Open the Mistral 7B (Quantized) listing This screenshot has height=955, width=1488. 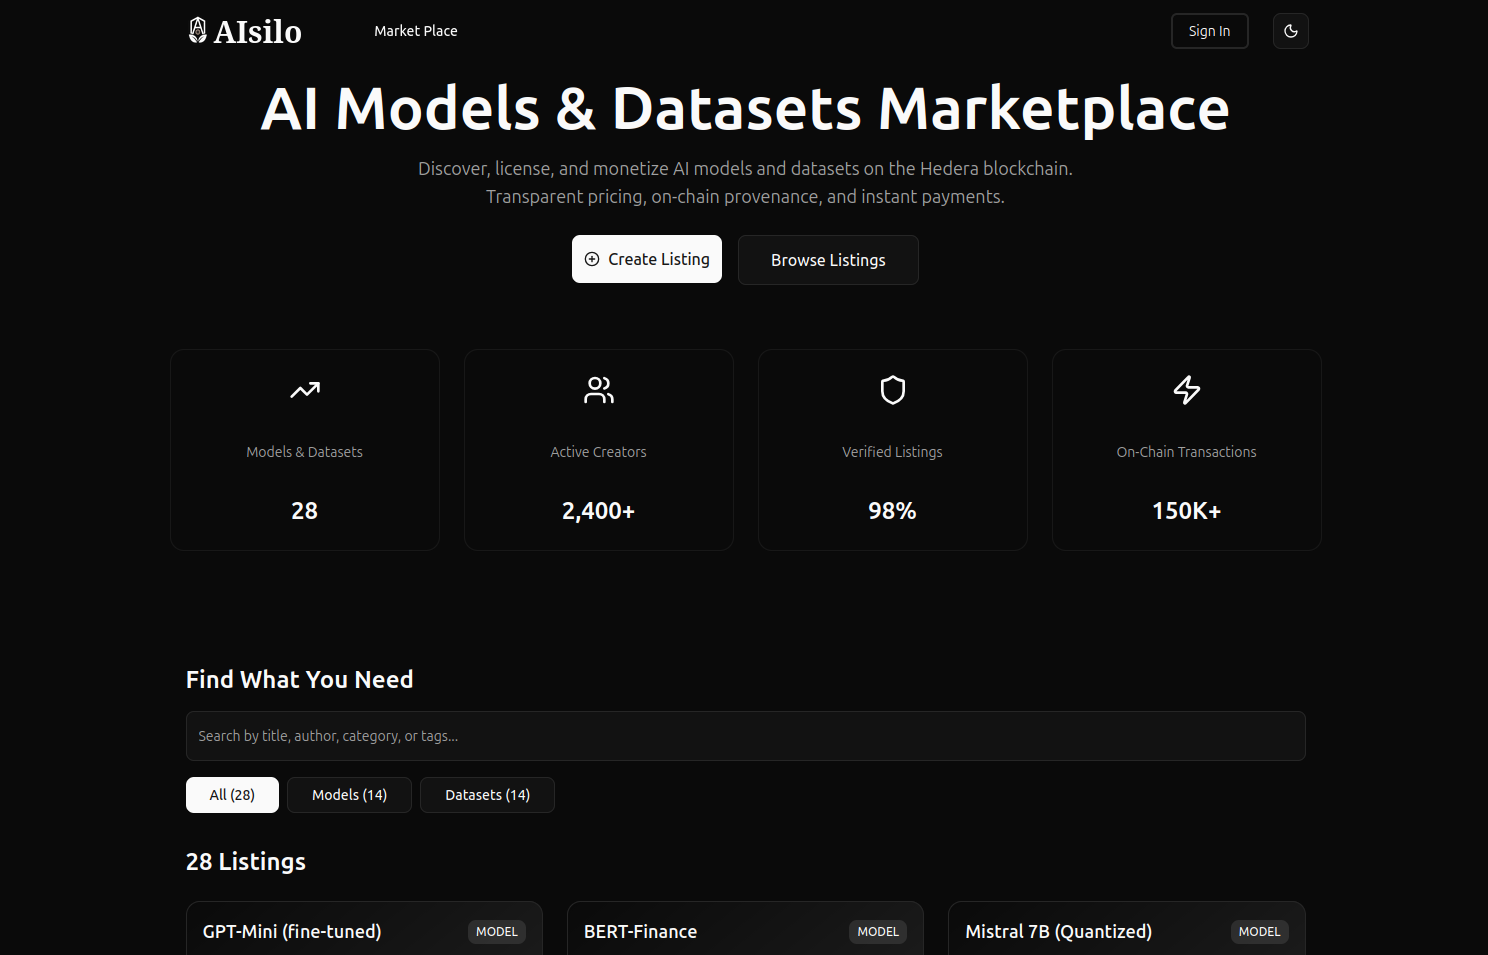[1058, 931]
